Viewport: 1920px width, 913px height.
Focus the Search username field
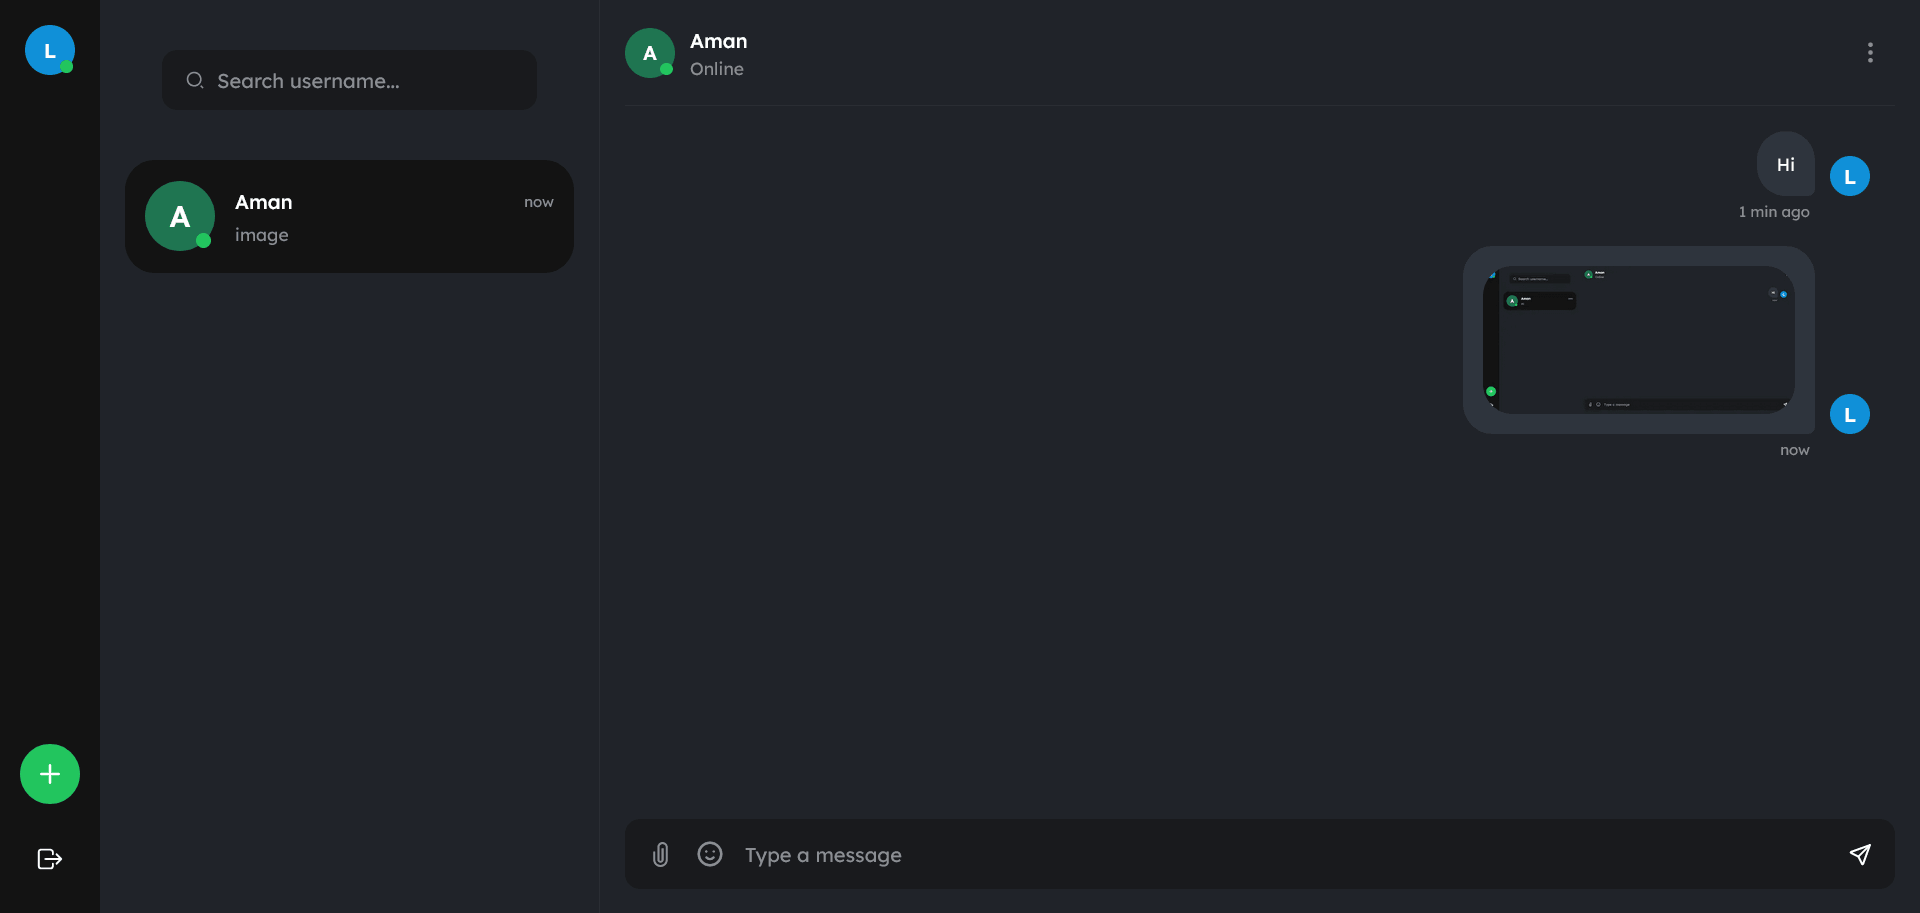[349, 80]
